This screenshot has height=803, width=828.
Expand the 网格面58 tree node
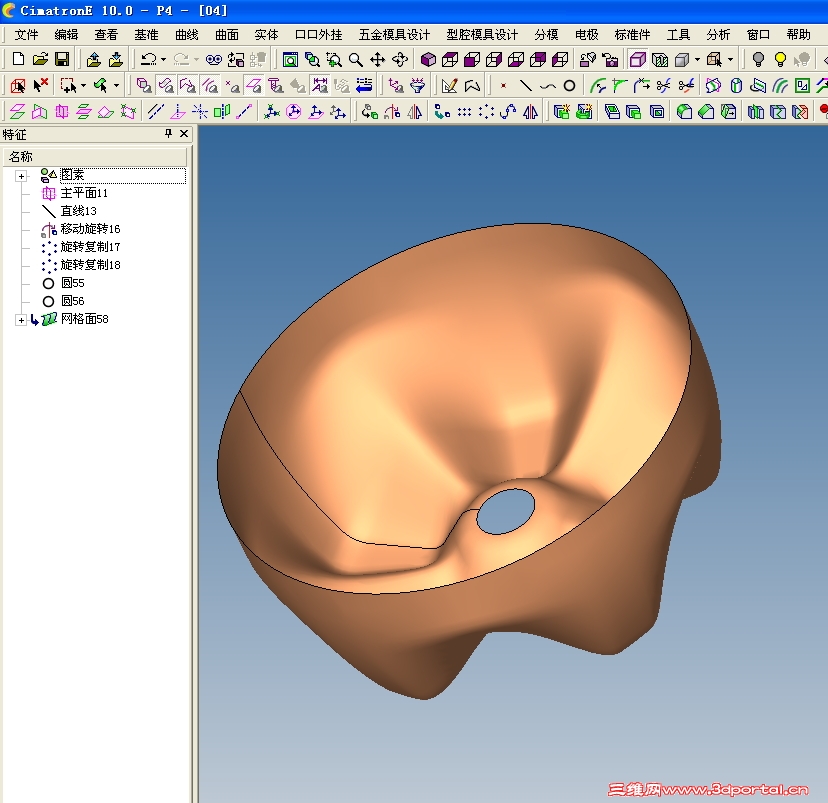pyautogui.click(x=21, y=320)
